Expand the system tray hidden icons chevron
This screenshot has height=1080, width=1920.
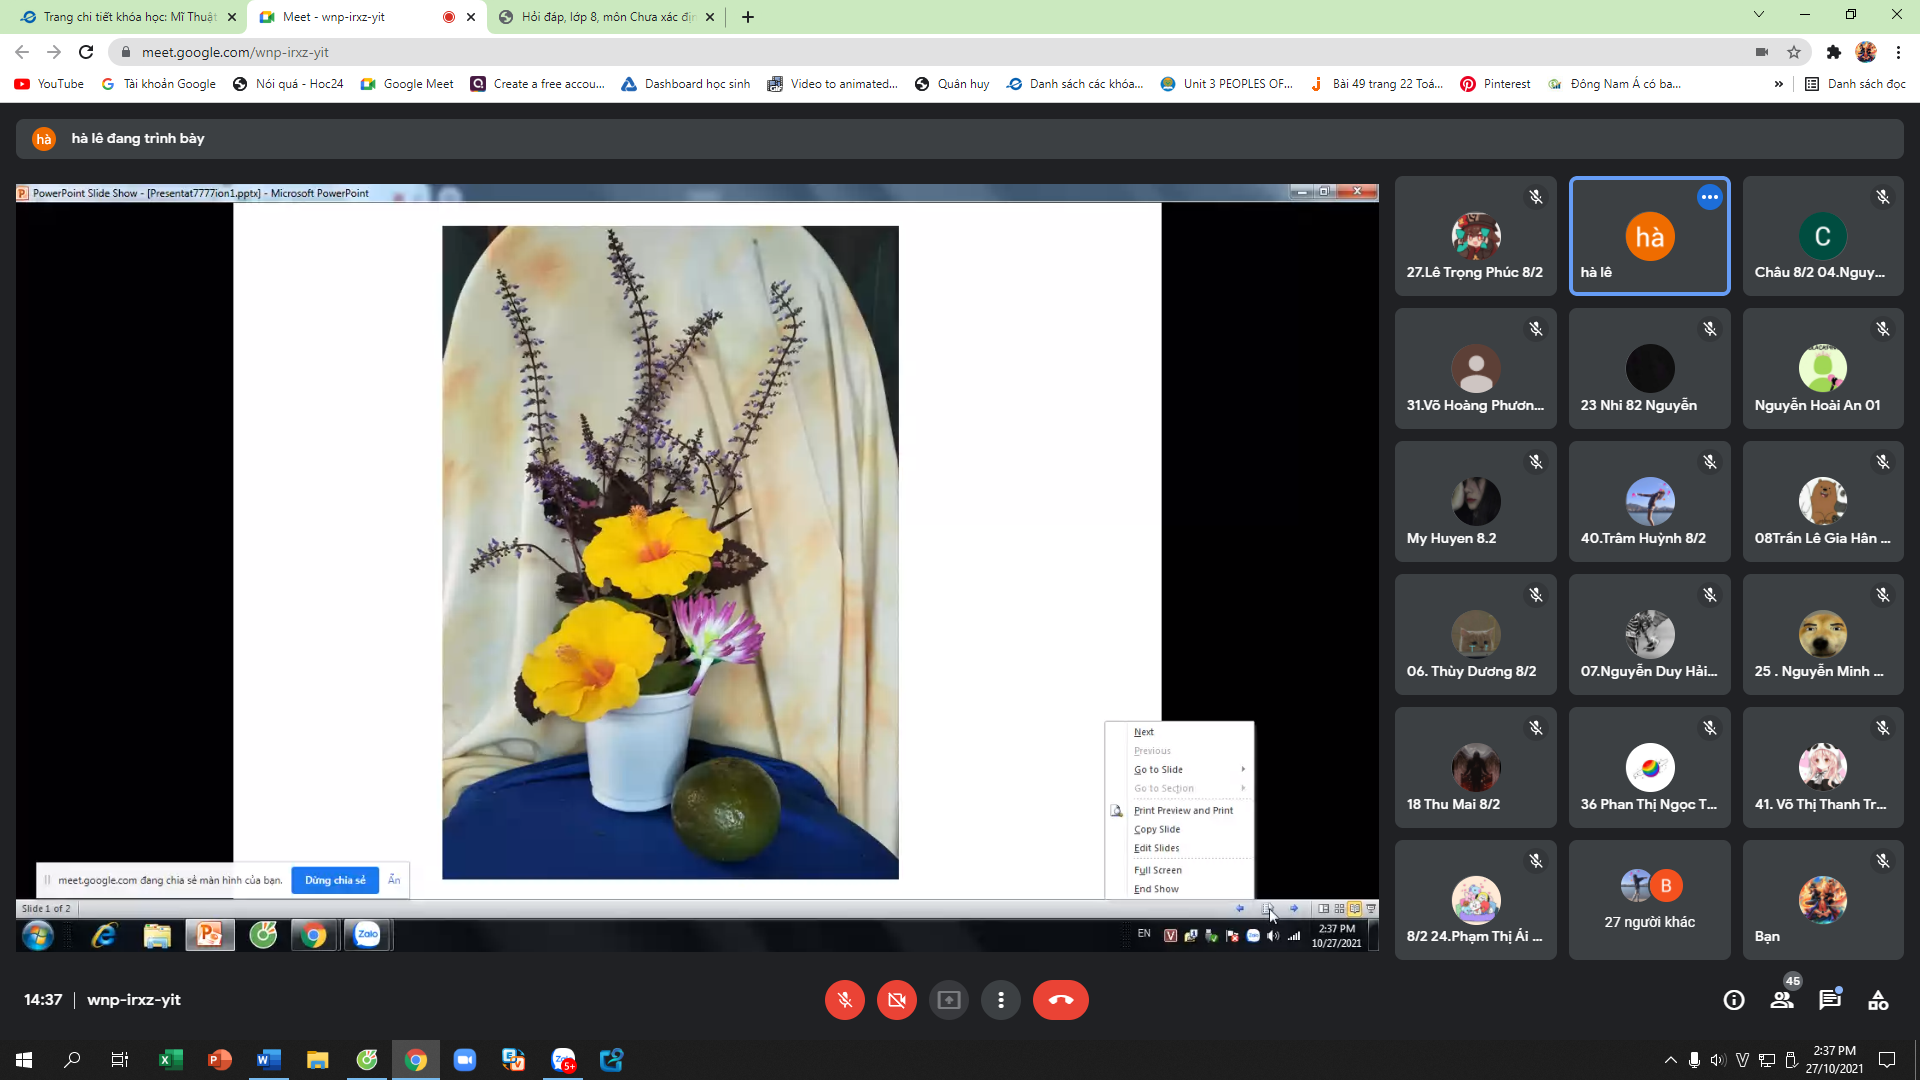[1670, 1060]
